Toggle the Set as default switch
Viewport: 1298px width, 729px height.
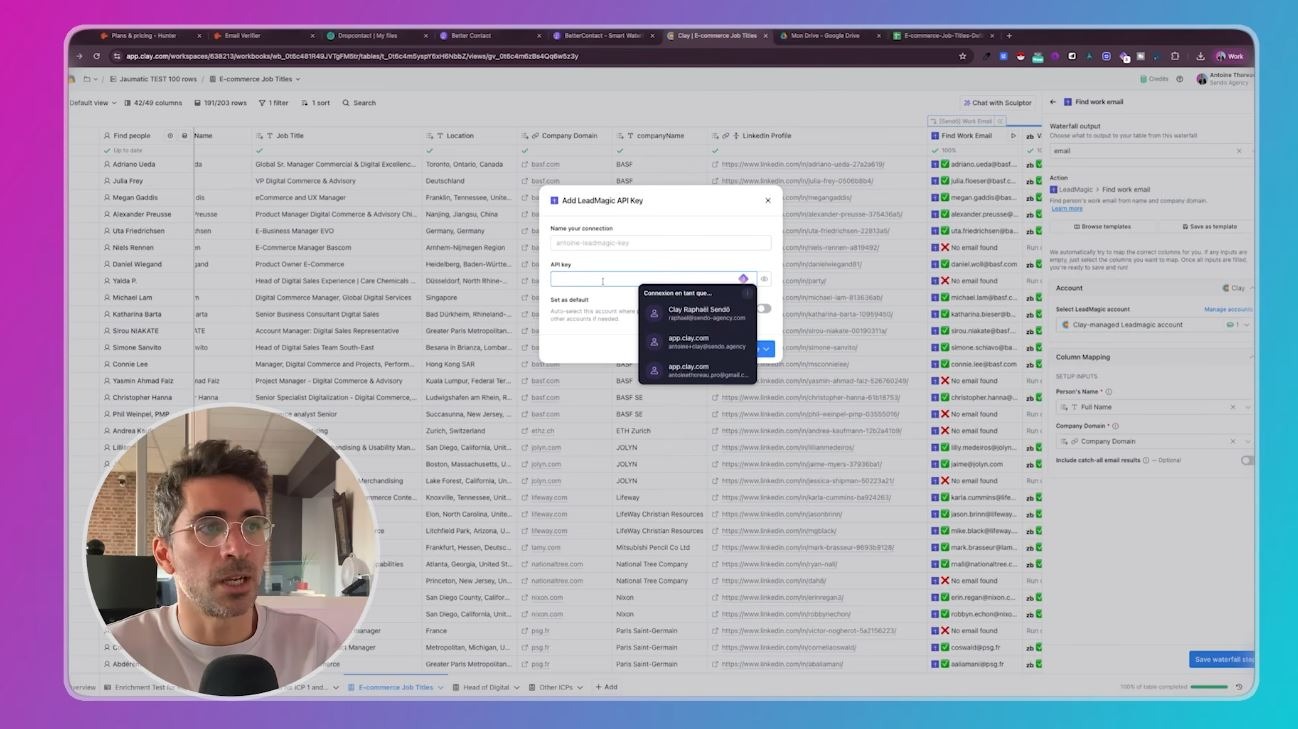click(763, 309)
